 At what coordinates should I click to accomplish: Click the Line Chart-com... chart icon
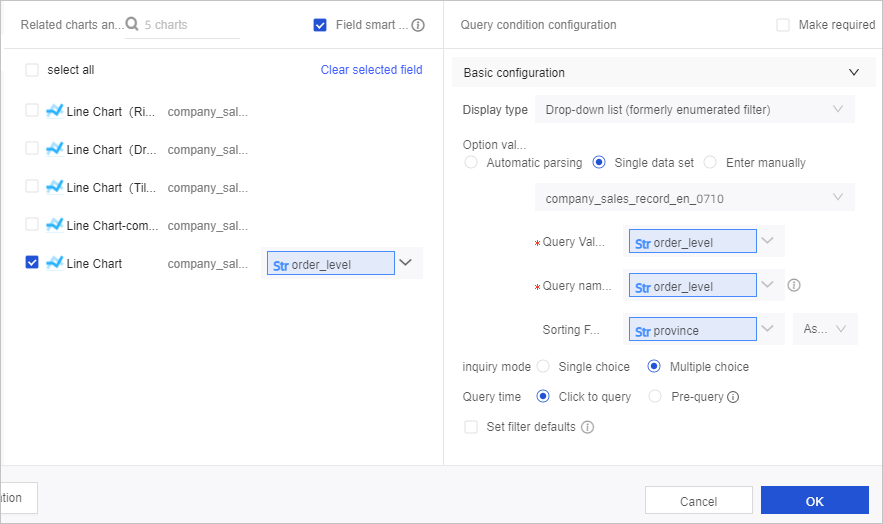pos(54,225)
